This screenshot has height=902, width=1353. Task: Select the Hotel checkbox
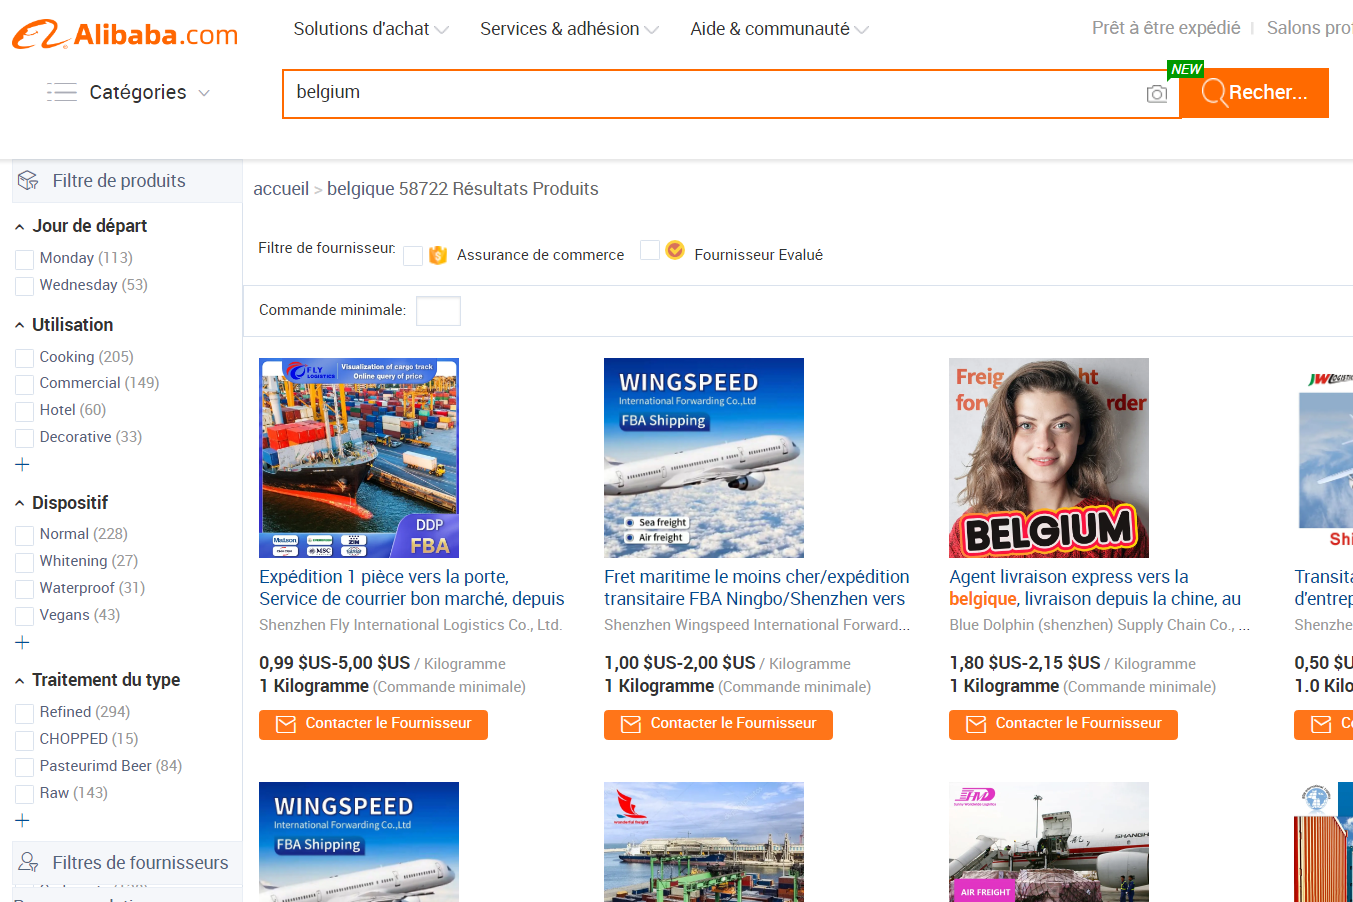click(x=25, y=411)
